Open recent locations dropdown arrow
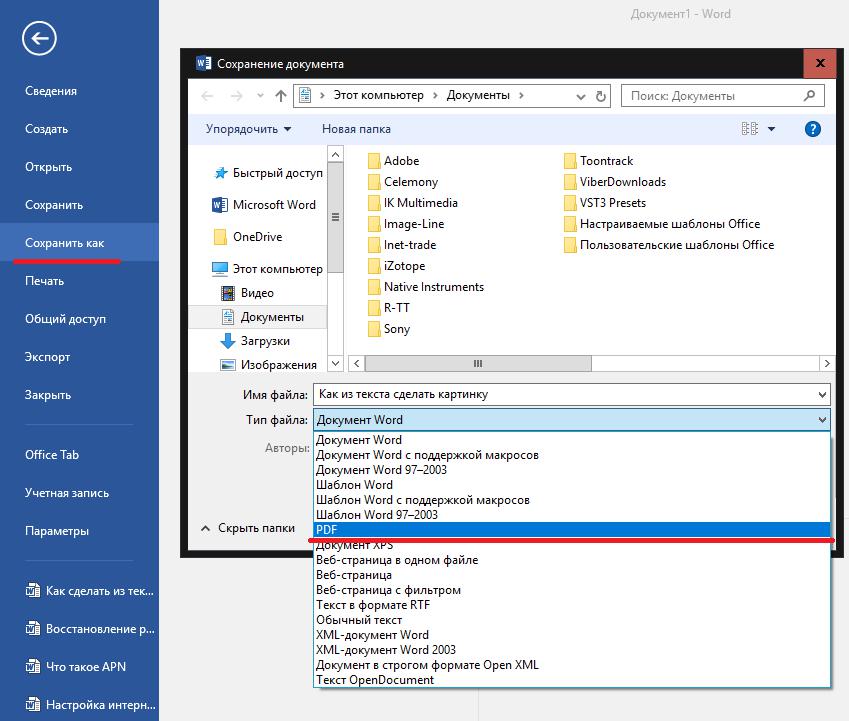Screen dimensions: 849x721 [260, 96]
